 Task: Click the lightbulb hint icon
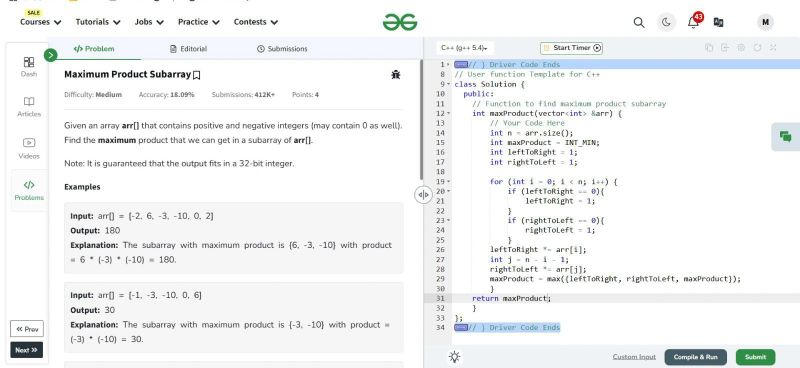point(455,357)
